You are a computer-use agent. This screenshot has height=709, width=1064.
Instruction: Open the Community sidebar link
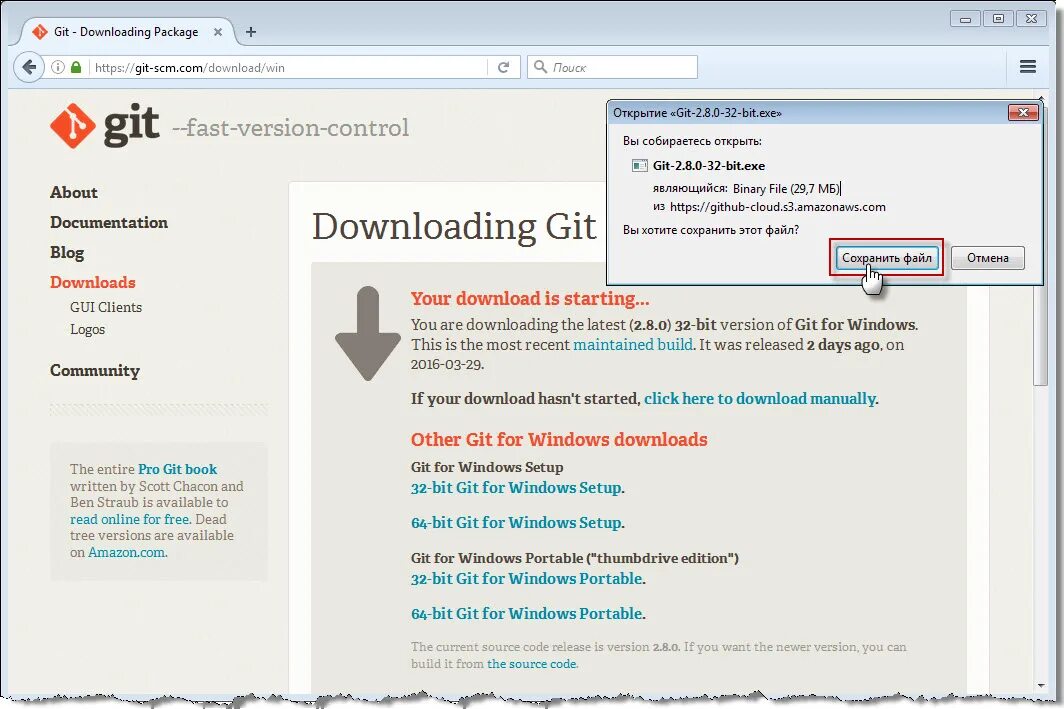click(x=94, y=370)
